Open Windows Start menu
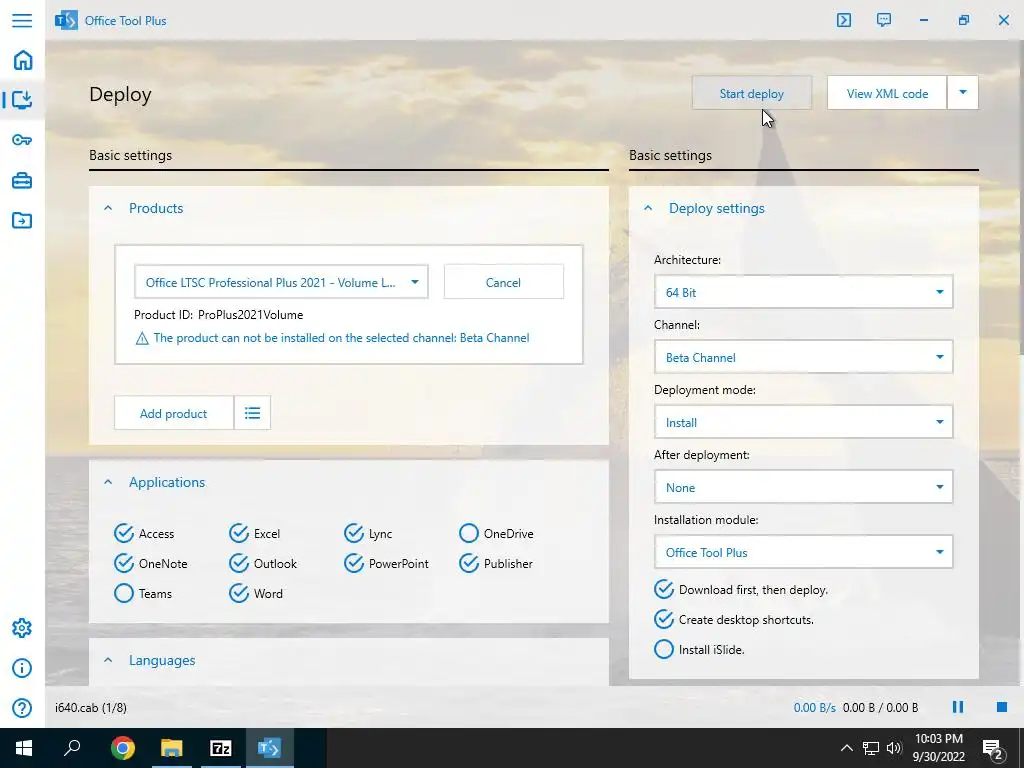 [24, 748]
